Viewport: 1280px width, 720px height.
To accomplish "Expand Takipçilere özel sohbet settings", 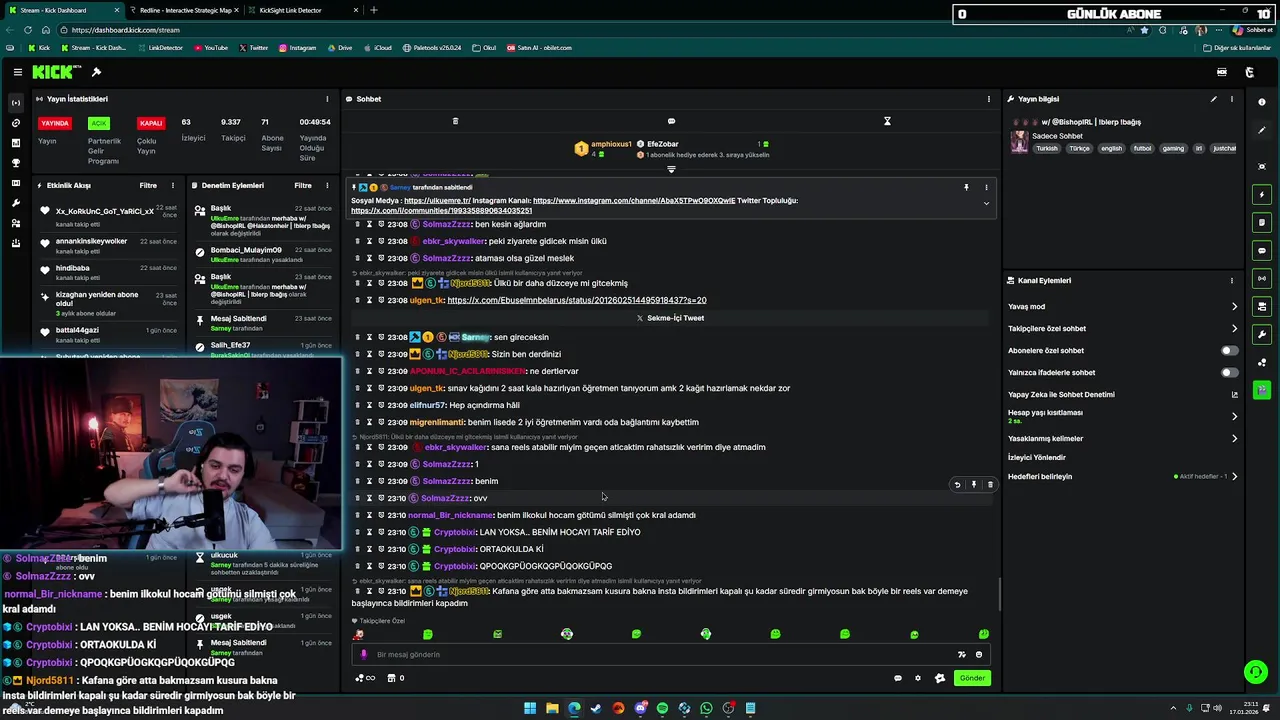I will coord(1234,328).
